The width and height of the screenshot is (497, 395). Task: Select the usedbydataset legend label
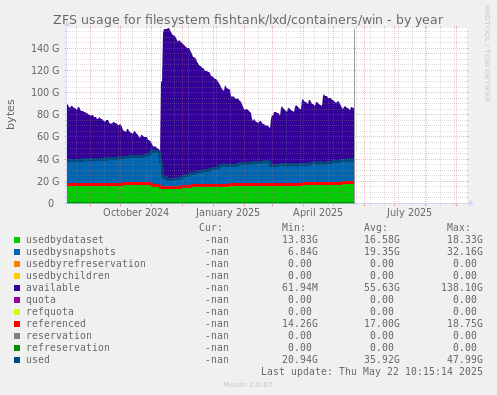pos(65,240)
